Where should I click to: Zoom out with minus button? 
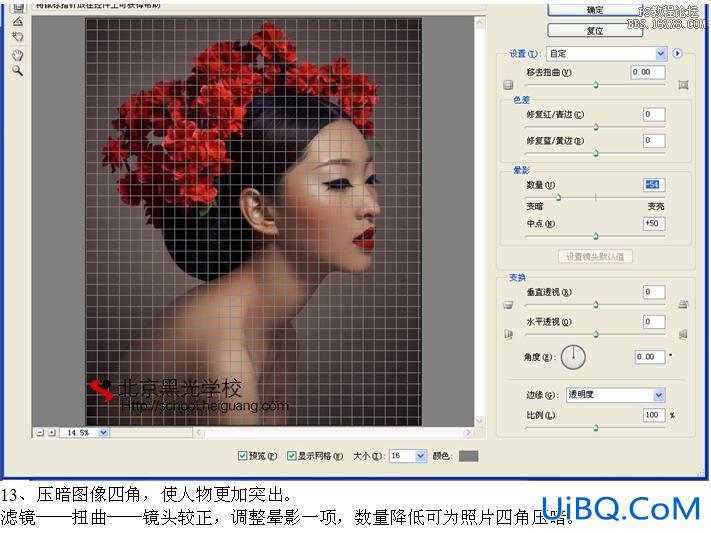(40, 433)
